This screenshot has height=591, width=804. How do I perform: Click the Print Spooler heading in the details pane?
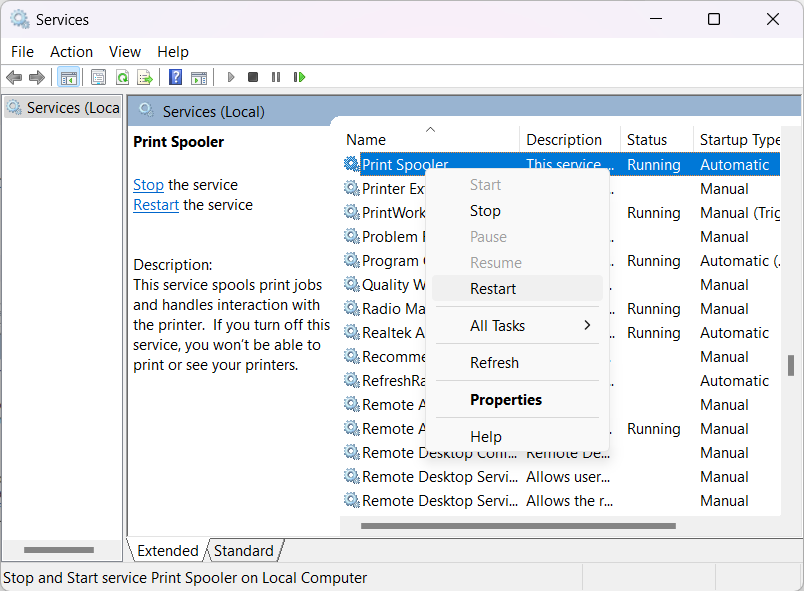(178, 141)
